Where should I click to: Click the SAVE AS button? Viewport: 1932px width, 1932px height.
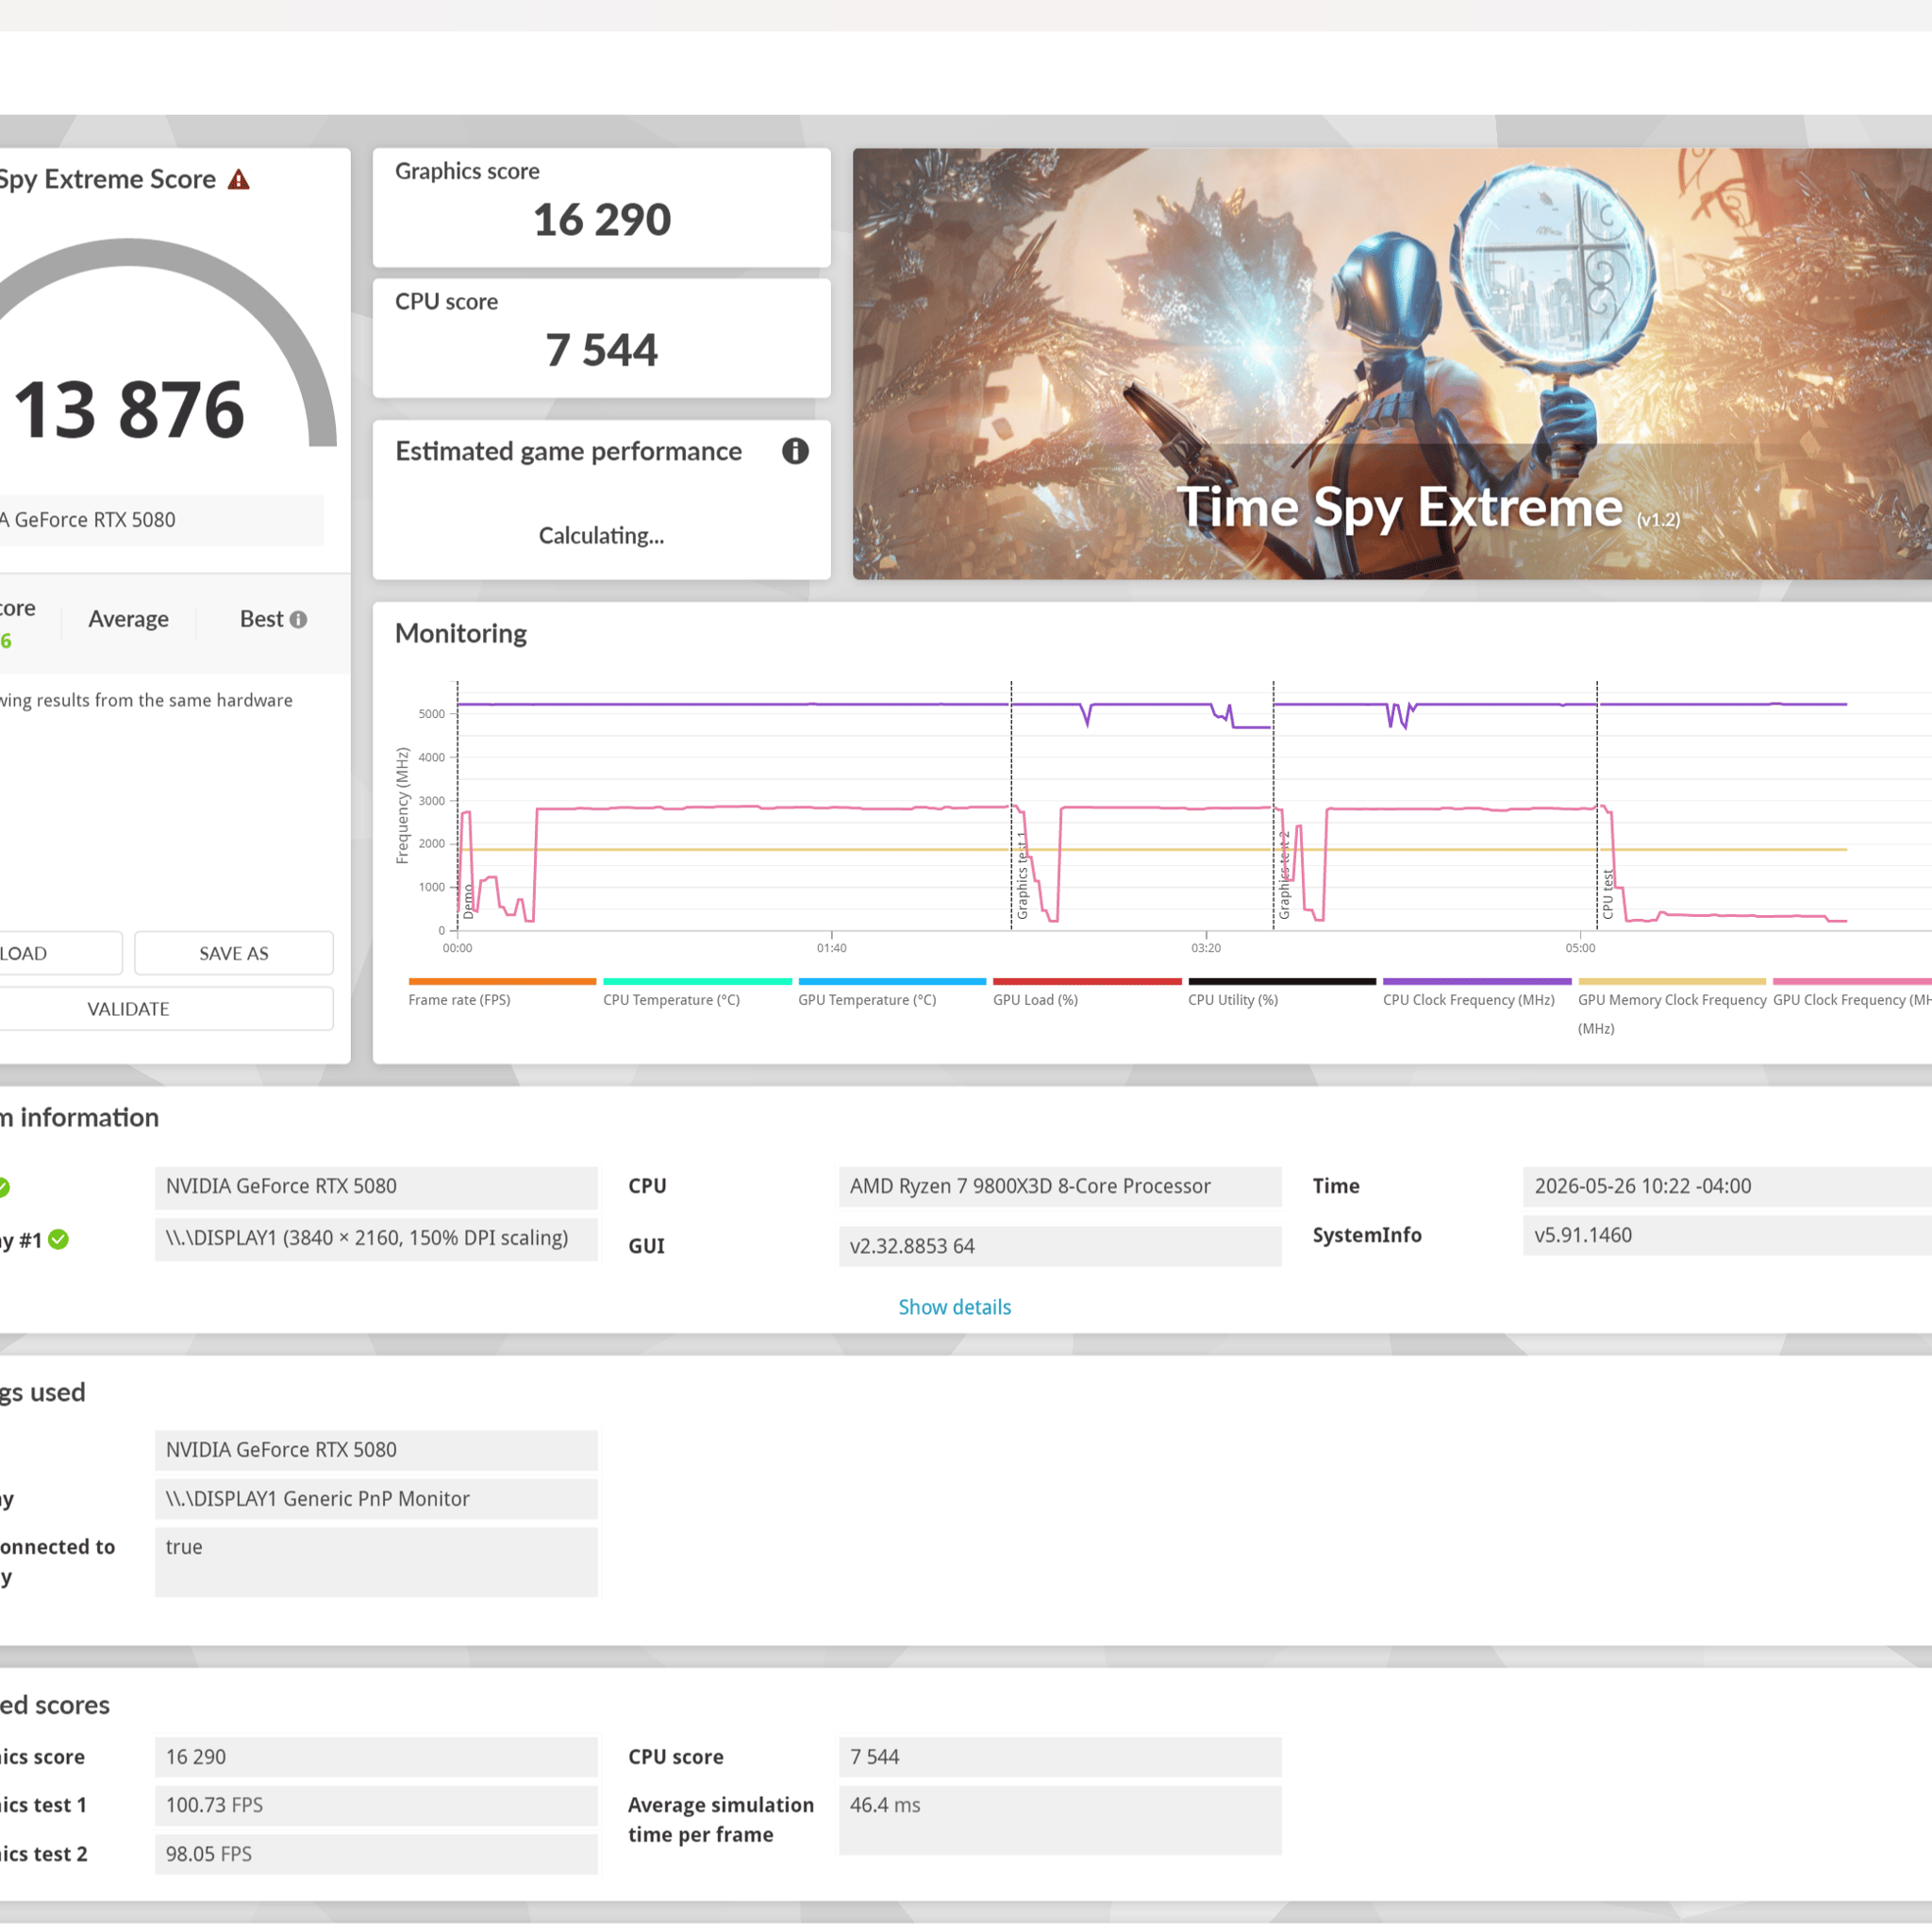234,953
